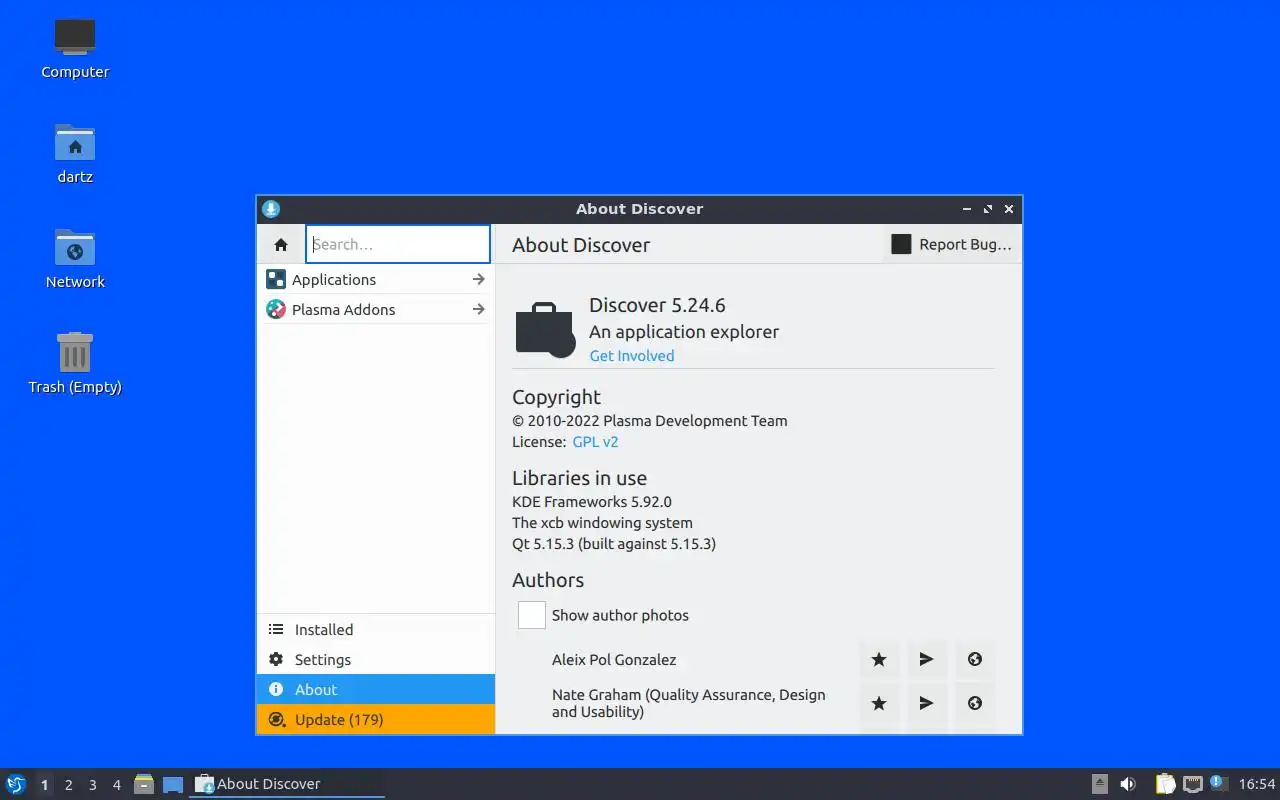
Task: Open the dartz home folder icon
Action: [75, 143]
